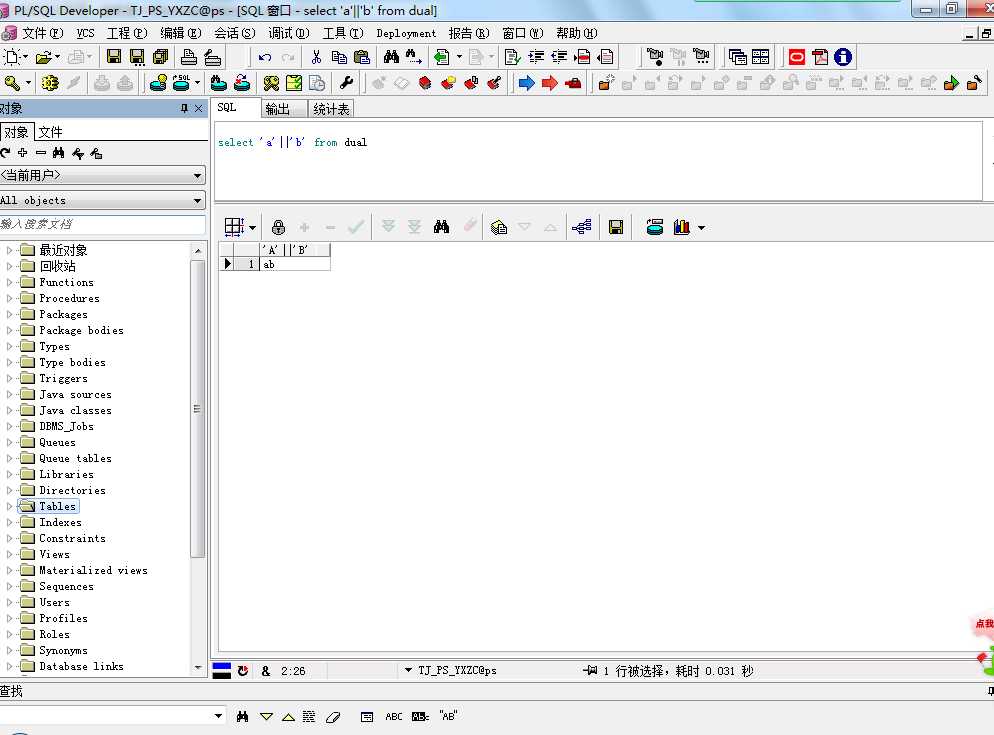The width and height of the screenshot is (994, 735).
Task: Expand the Views folder
Action: [9, 554]
